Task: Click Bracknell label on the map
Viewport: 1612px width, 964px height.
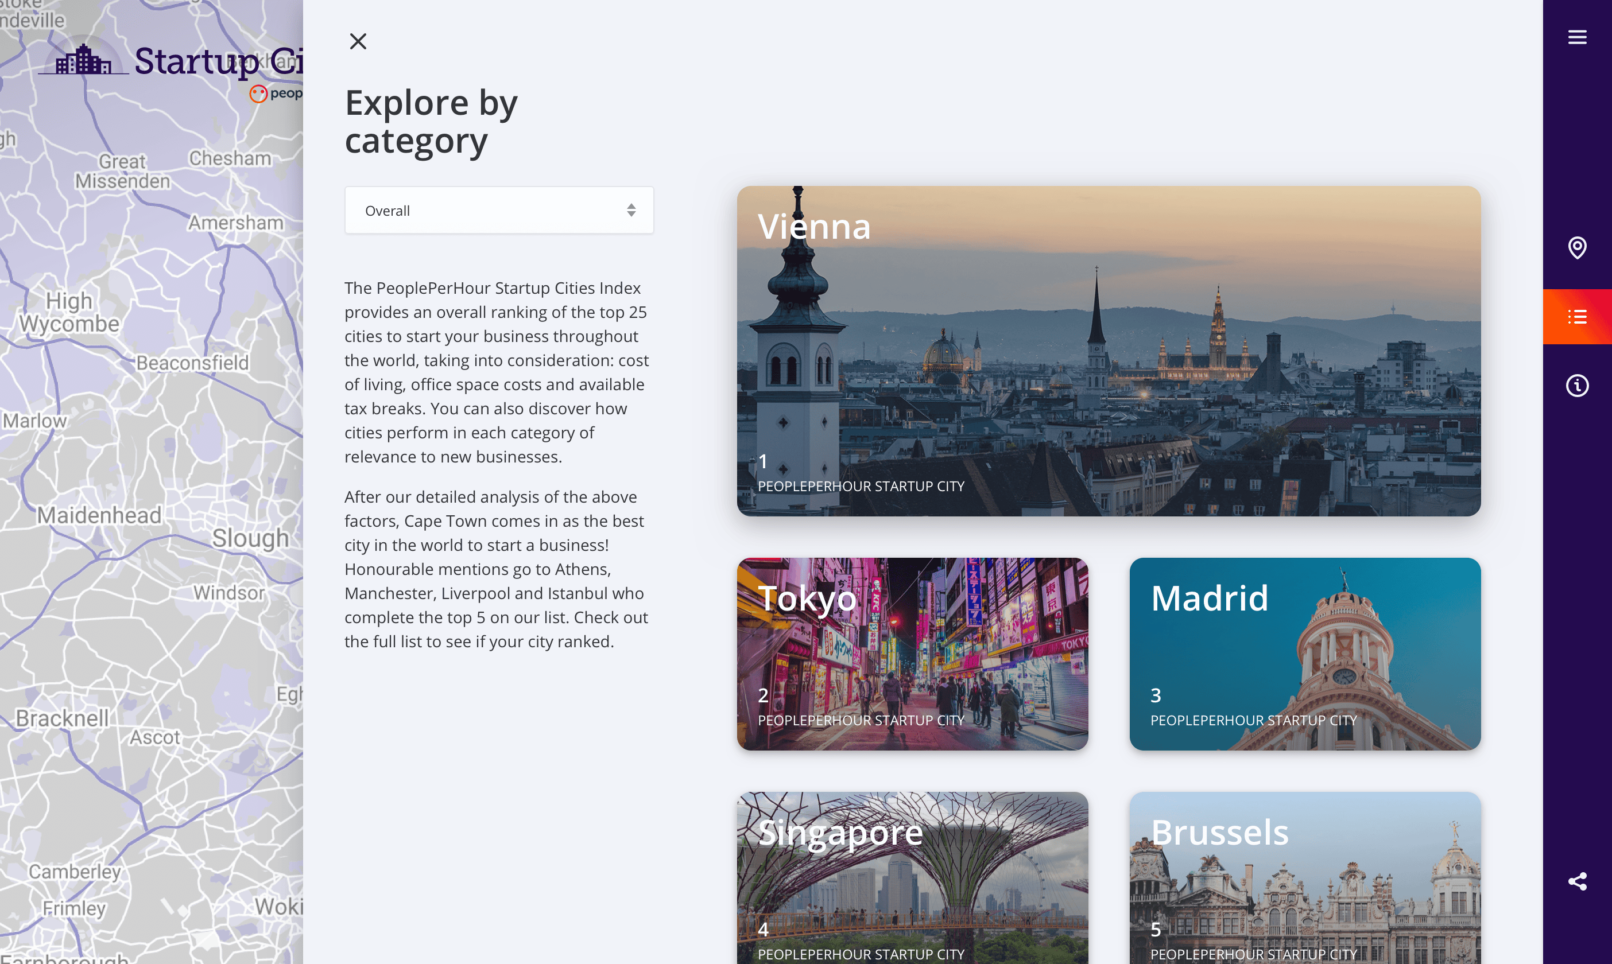Action: (x=62, y=719)
